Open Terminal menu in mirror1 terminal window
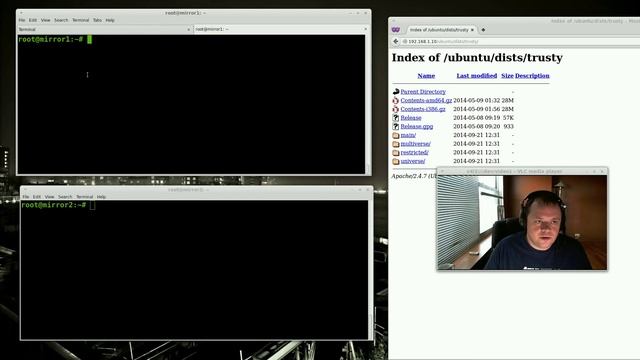 coord(80,20)
